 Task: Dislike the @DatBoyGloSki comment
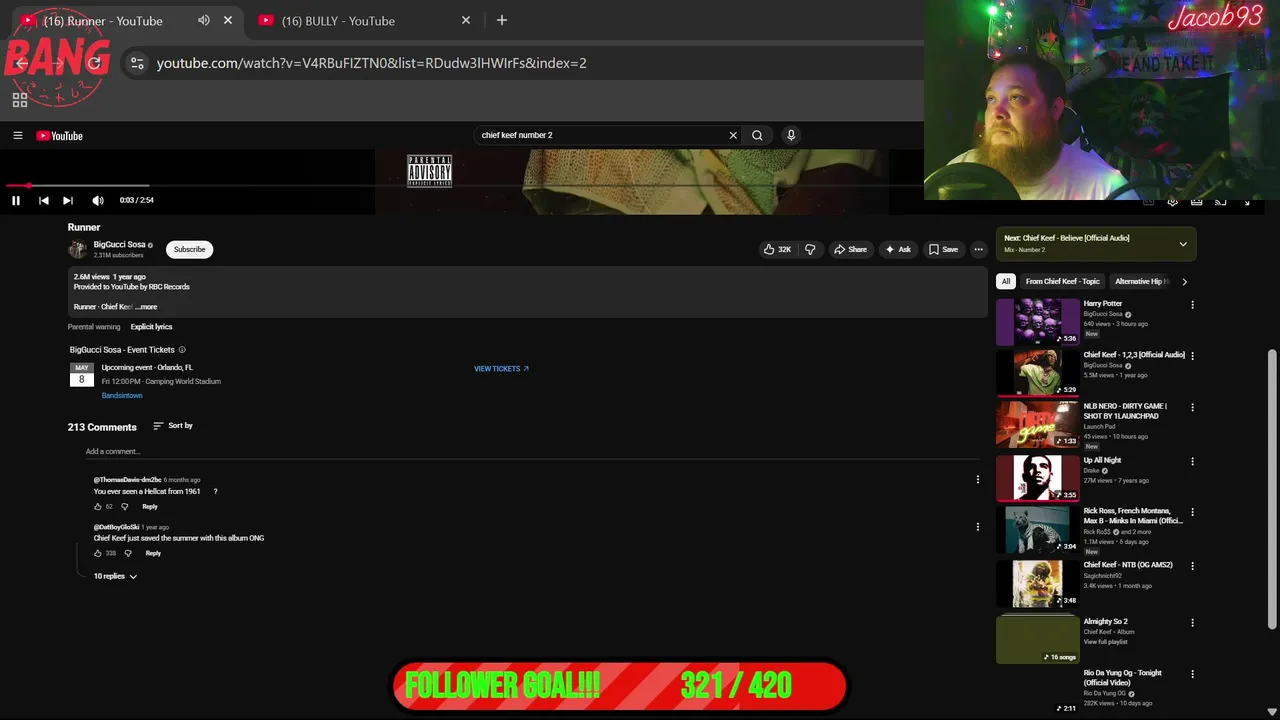127,553
